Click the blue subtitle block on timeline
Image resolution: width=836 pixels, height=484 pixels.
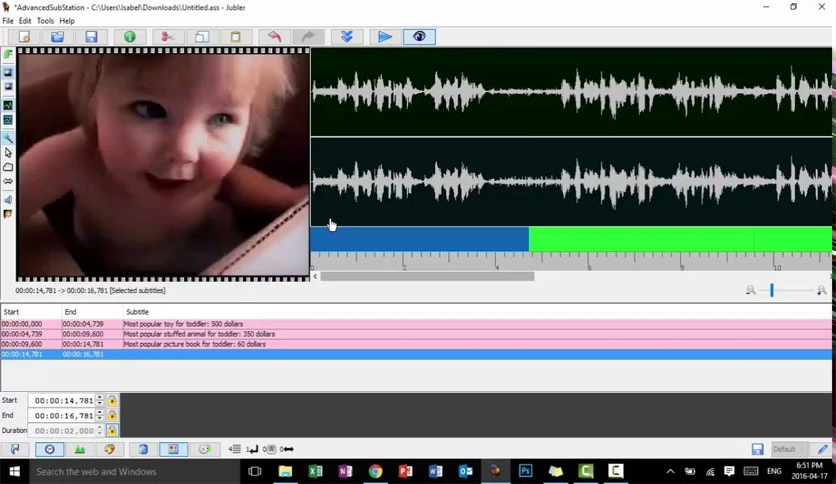pos(420,239)
